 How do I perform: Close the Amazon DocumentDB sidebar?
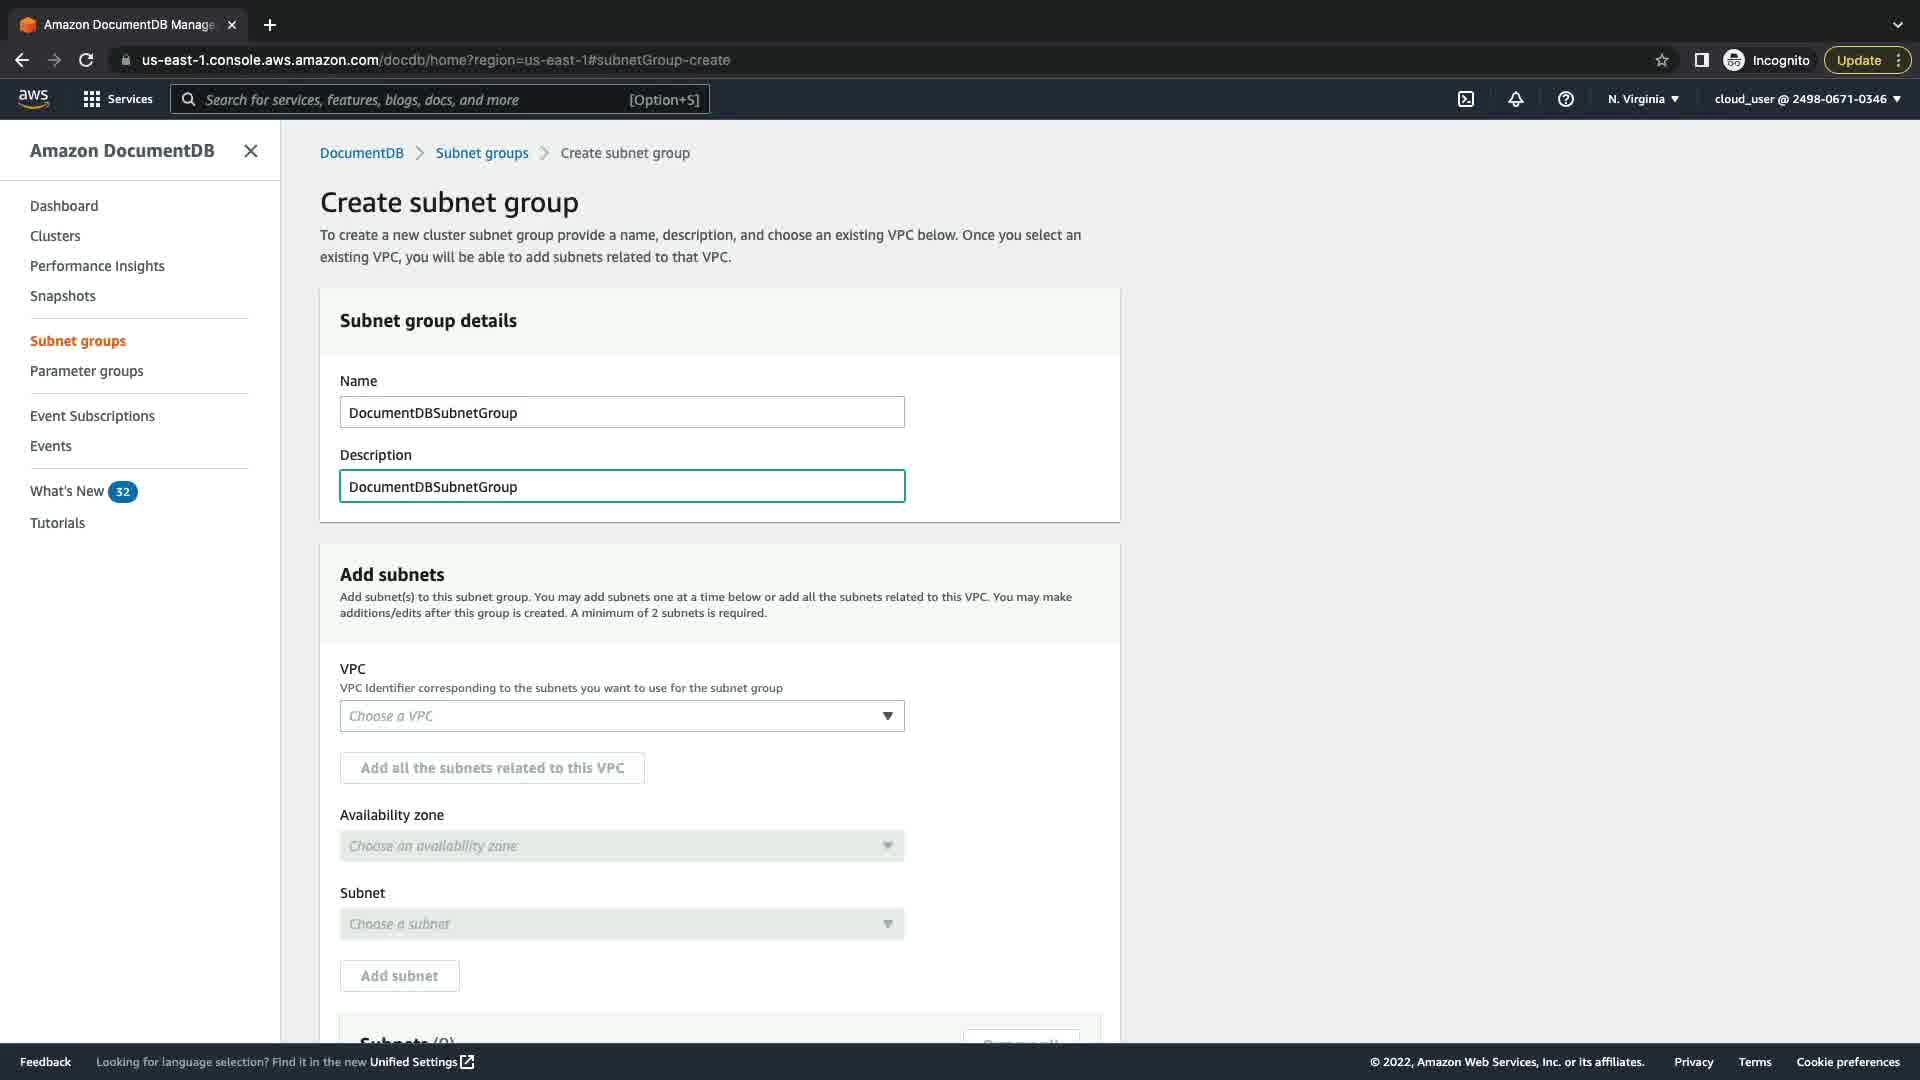(251, 151)
